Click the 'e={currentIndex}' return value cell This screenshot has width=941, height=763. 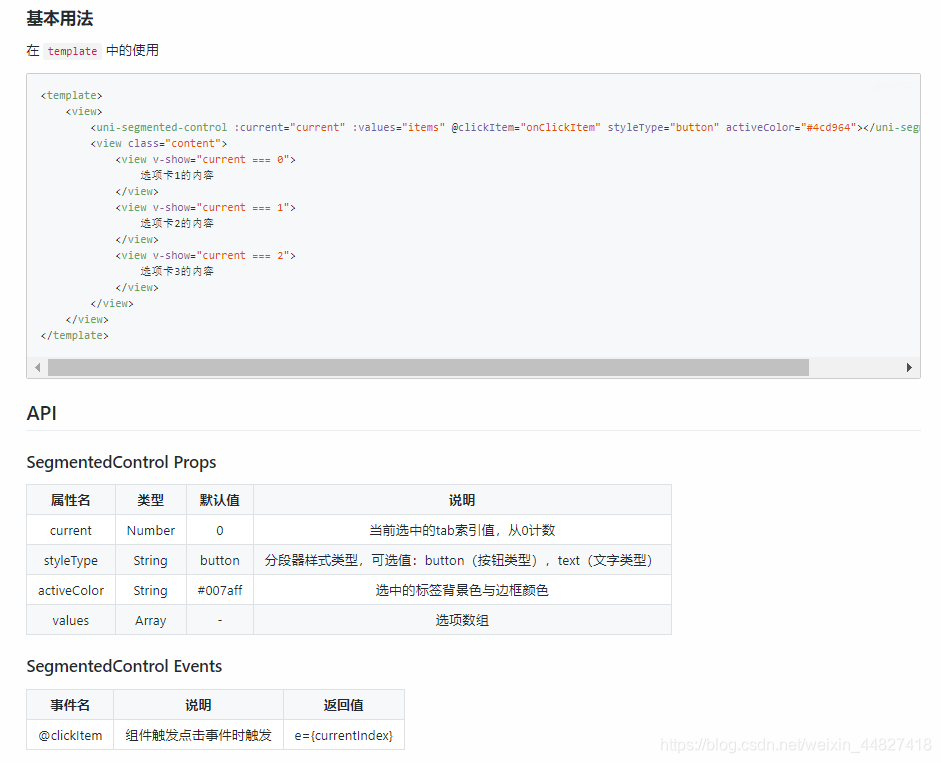(344, 735)
